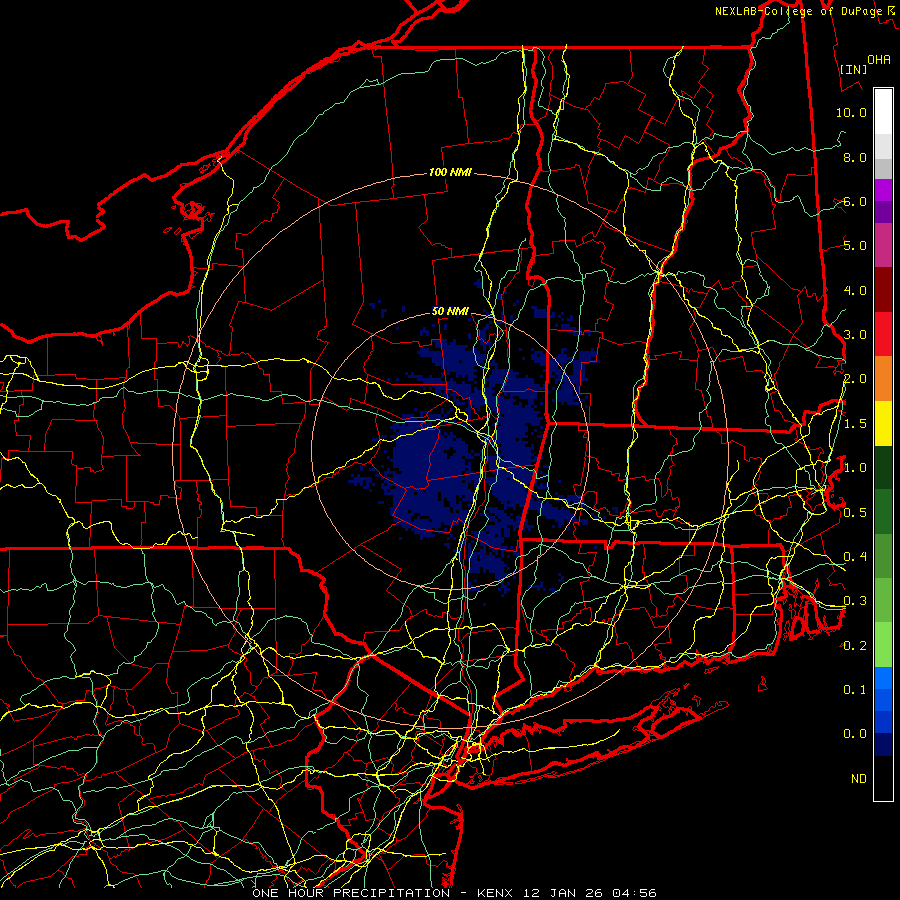This screenshot has width=900, height=900.
Task: Click the '0.5' legend value
Action: coord(855,513)
